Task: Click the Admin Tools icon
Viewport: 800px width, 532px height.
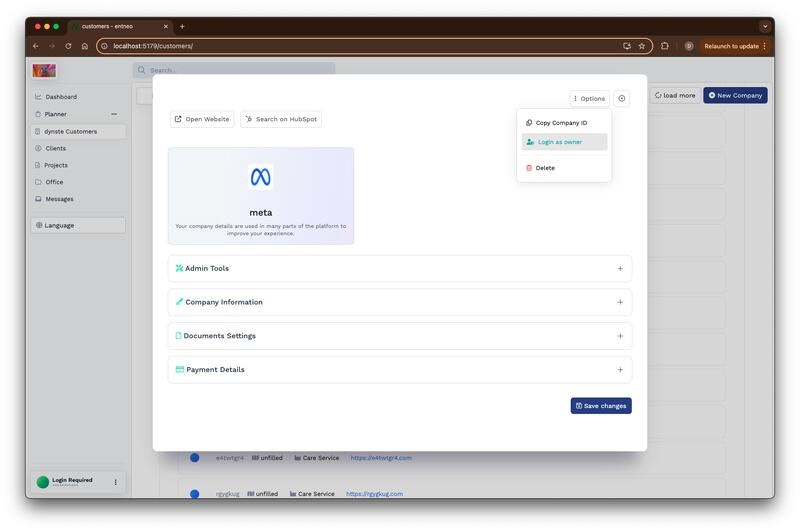Action: (x=179, y=268)
